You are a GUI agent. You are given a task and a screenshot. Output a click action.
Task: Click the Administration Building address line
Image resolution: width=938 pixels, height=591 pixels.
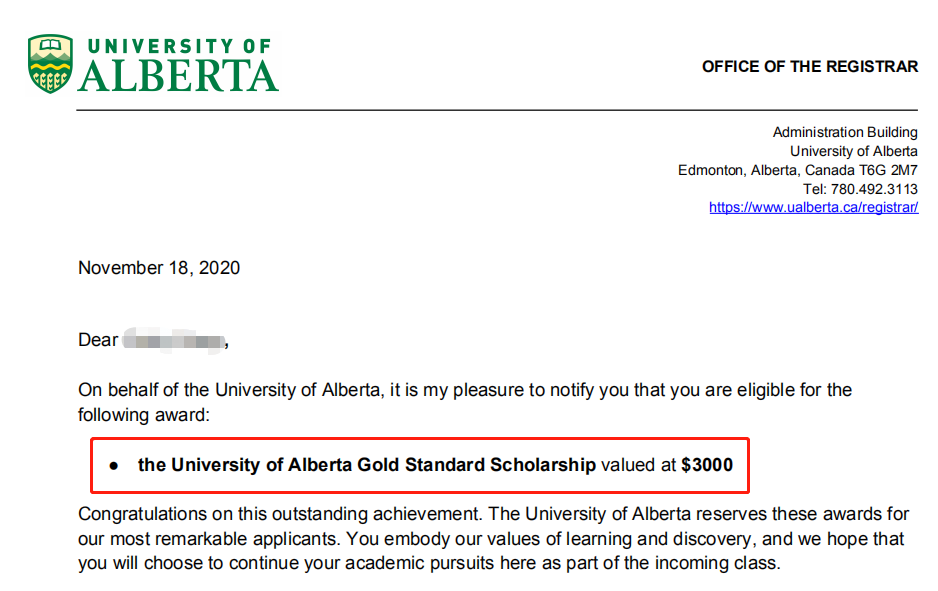[x=845, y=132]
